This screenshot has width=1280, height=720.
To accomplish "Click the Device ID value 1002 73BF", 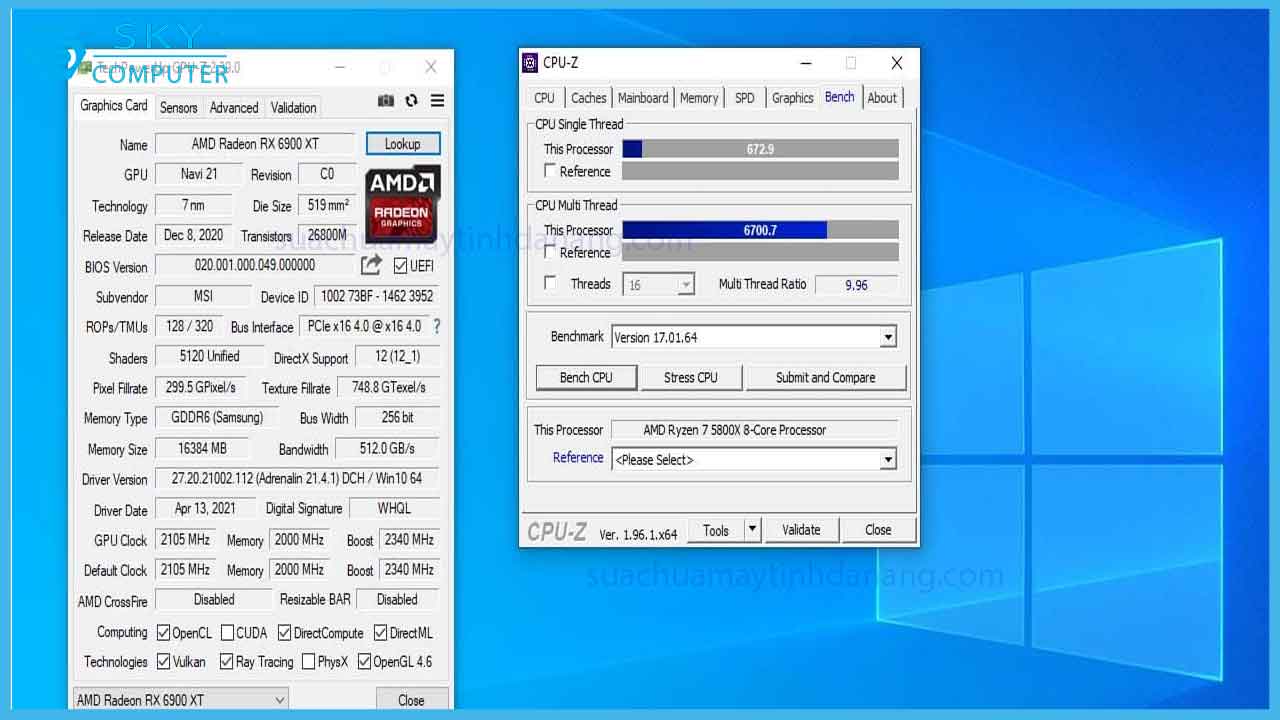I will (377, 296).
